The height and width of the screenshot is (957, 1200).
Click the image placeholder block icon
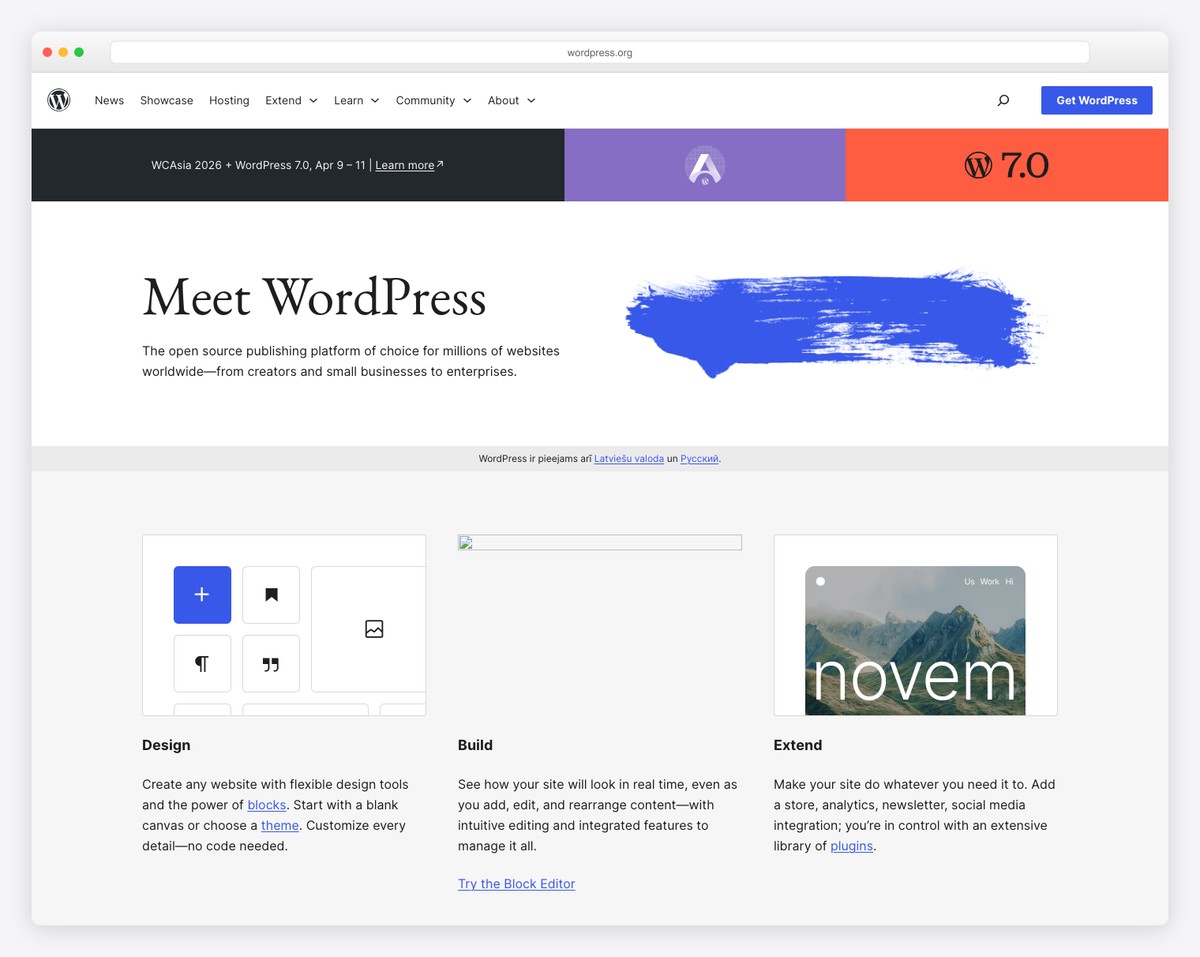pos(374,629)
